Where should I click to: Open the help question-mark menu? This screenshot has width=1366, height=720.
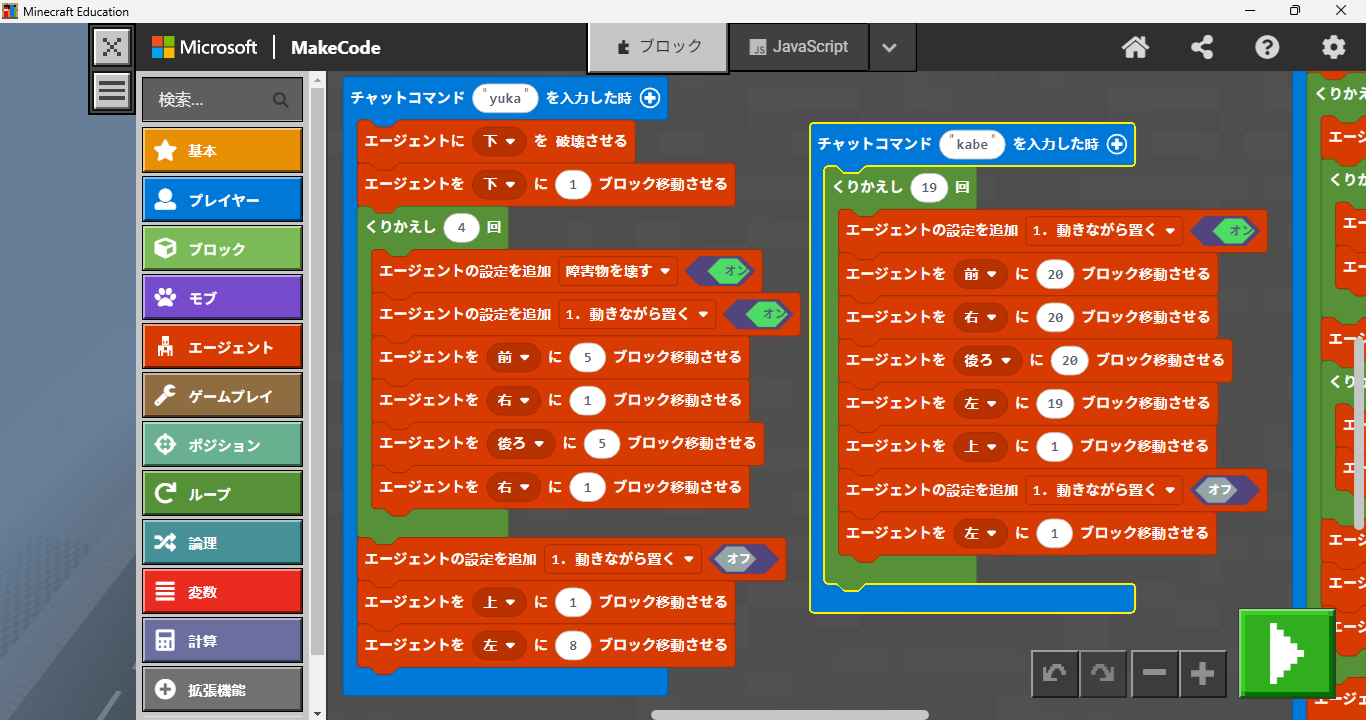(x=1267, y=47)
